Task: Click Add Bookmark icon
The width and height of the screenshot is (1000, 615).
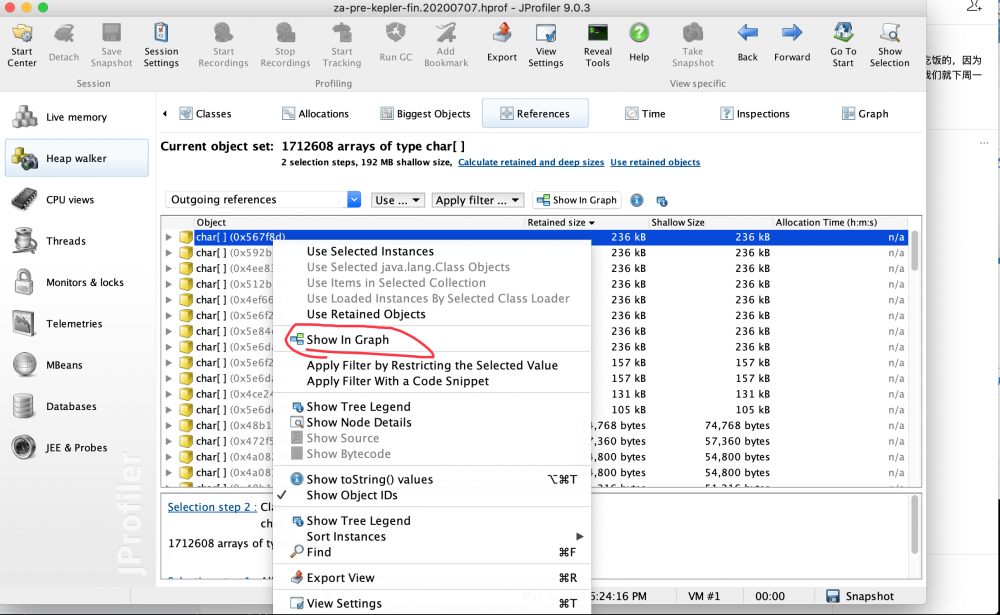Action: click(x=446, y=45)
